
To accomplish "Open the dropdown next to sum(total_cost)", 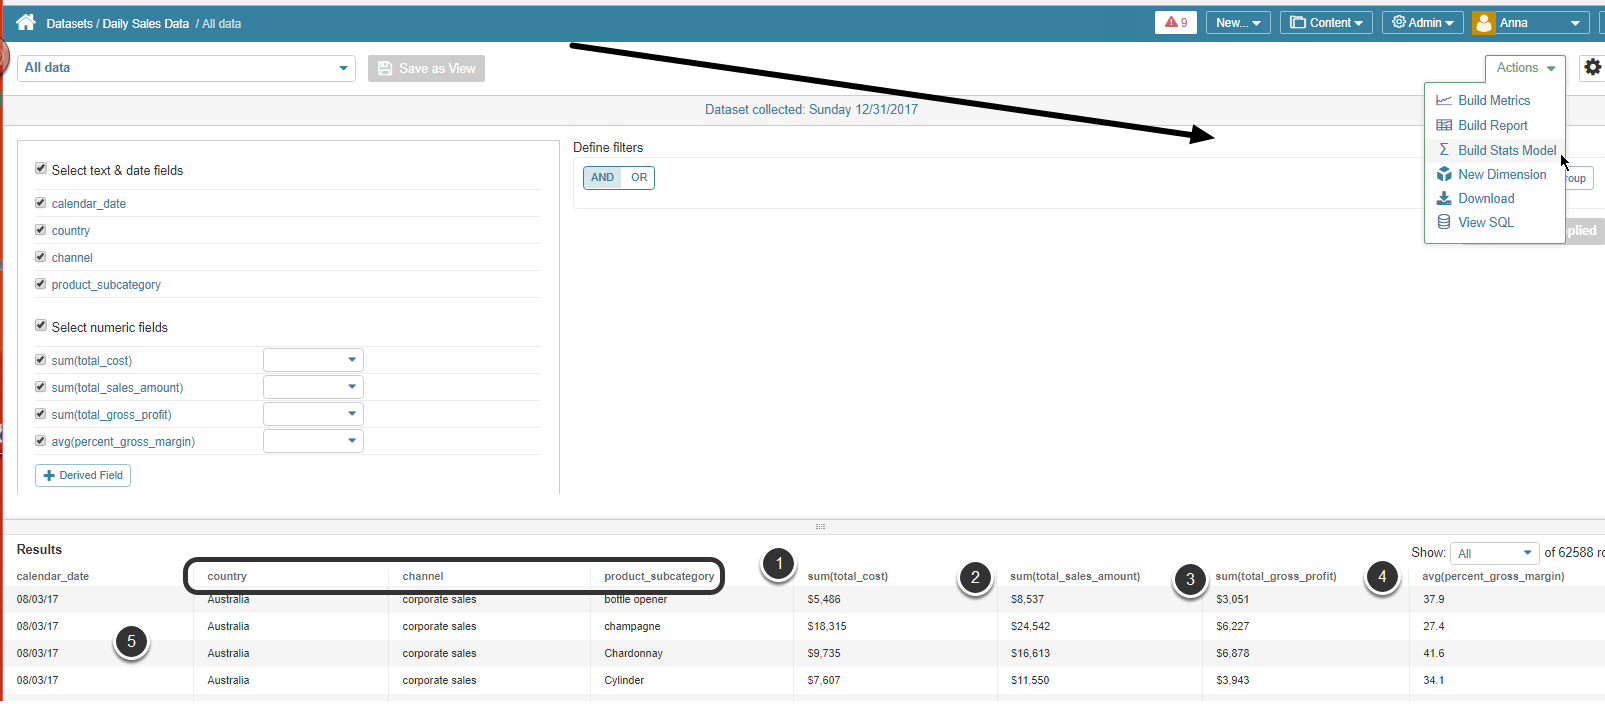I will pos(313,360).
